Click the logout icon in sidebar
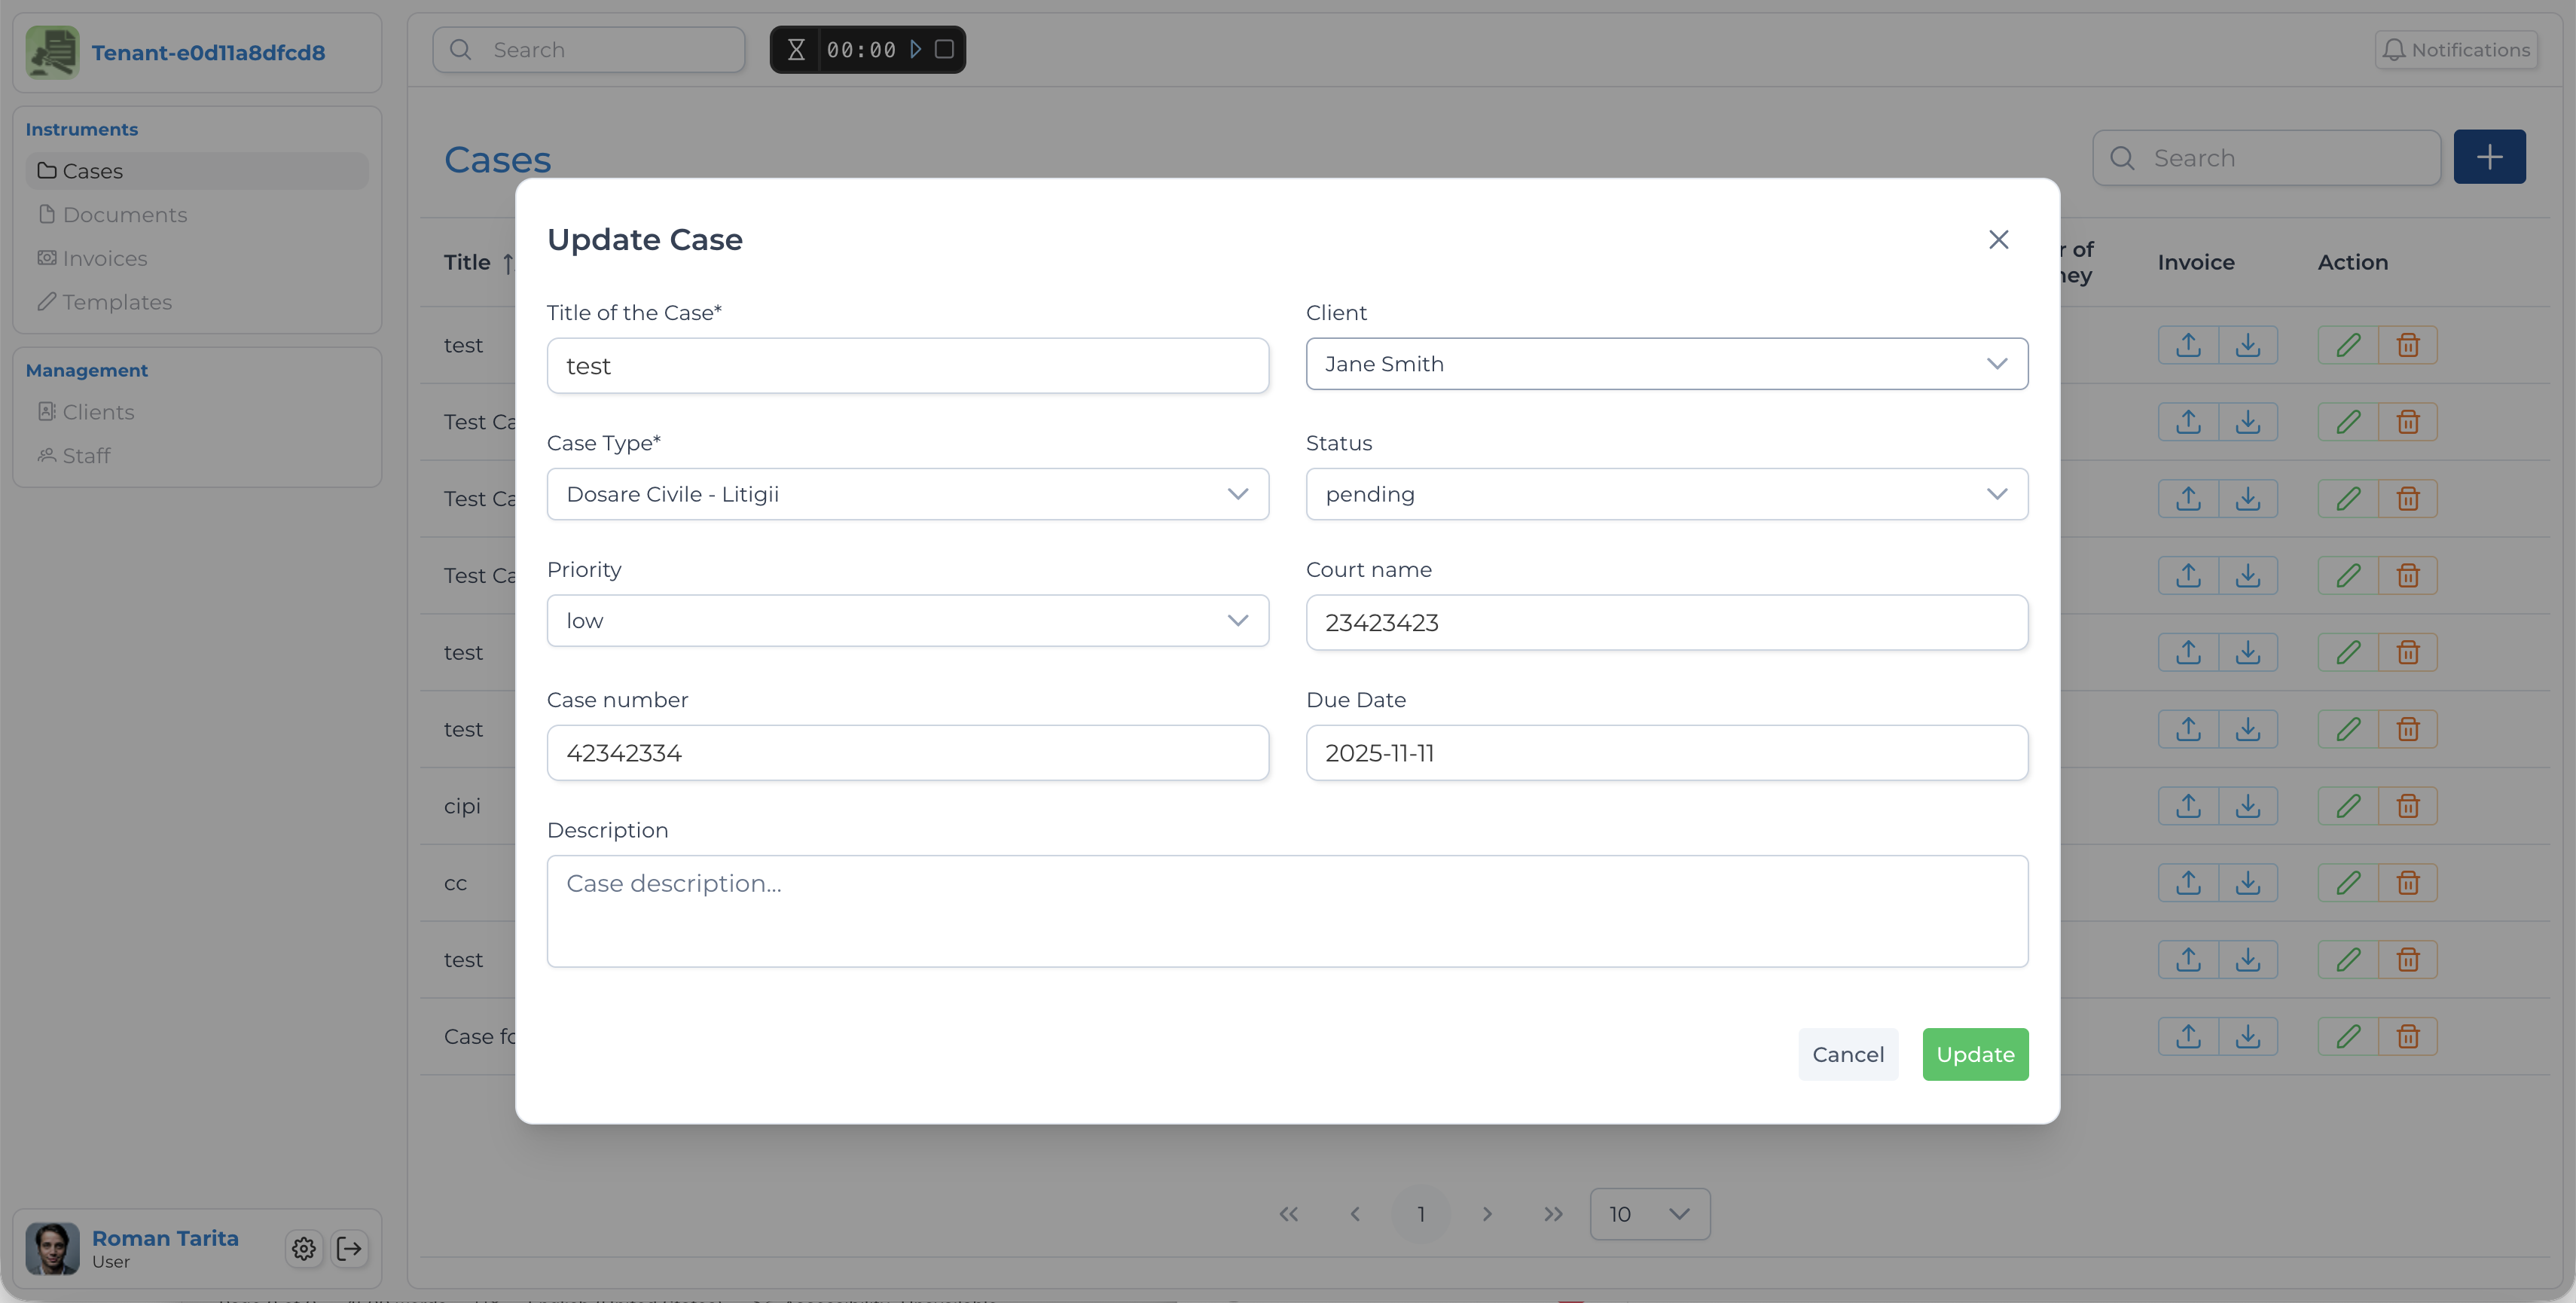Viewport: 2576px width, 1303px height. click(x=350, y=1248)
